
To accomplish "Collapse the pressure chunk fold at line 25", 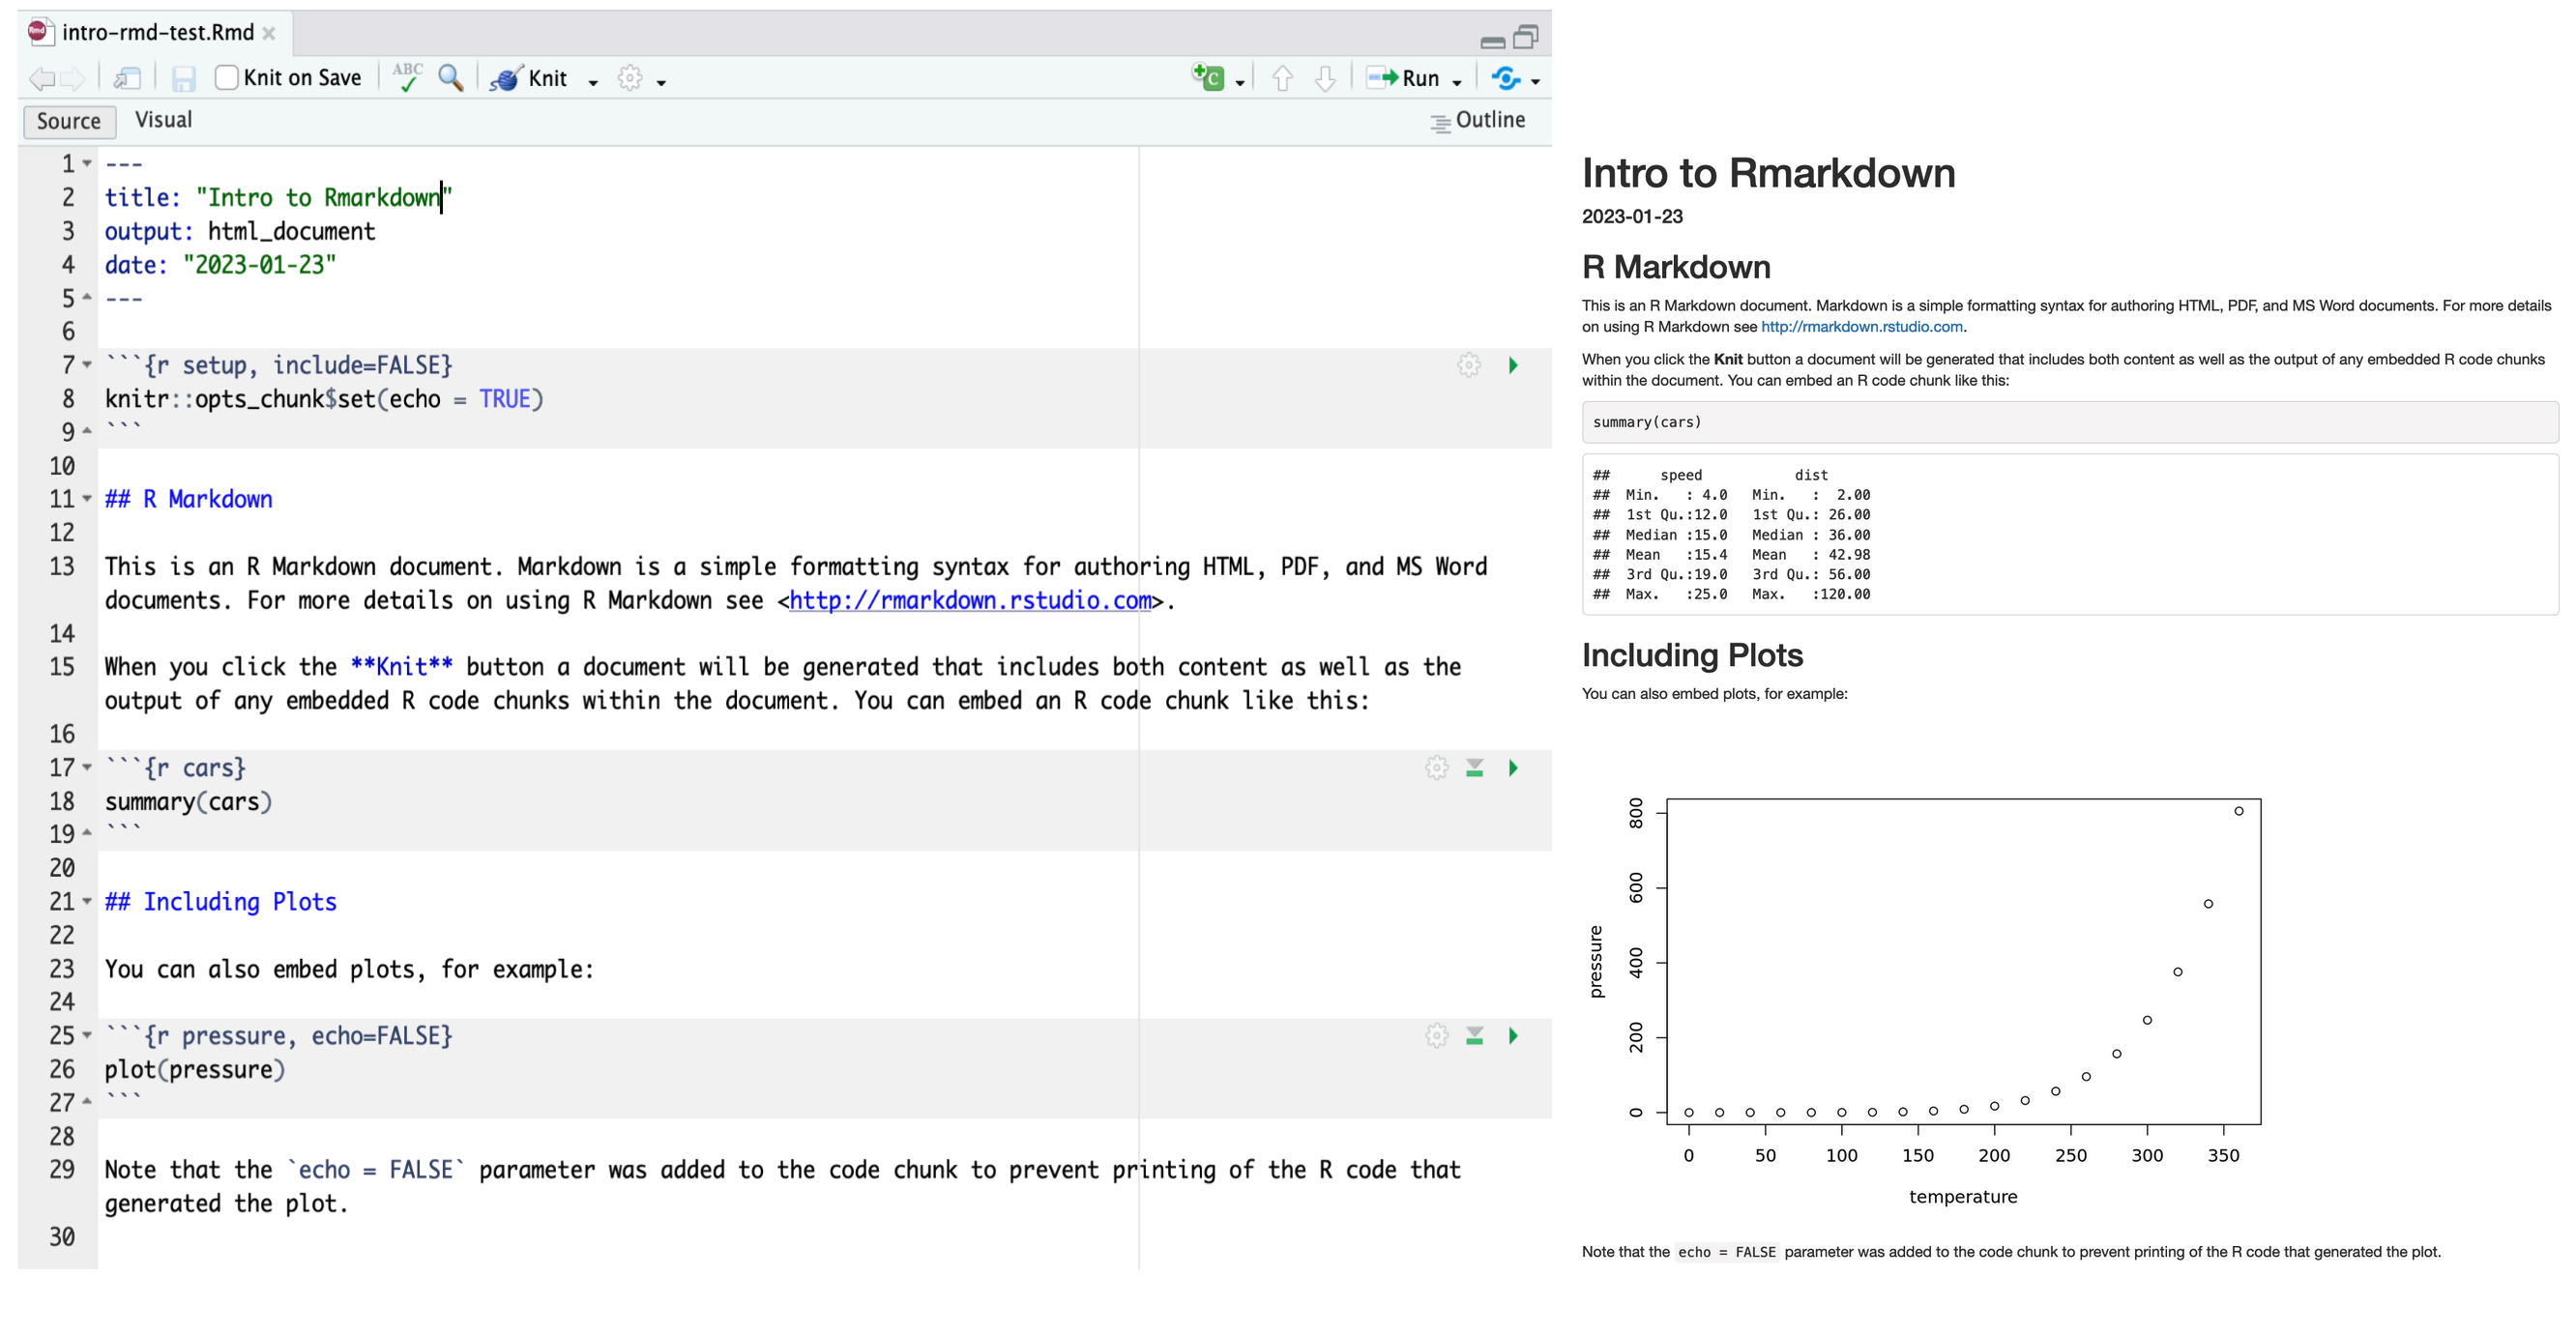I will point(87,1036).
